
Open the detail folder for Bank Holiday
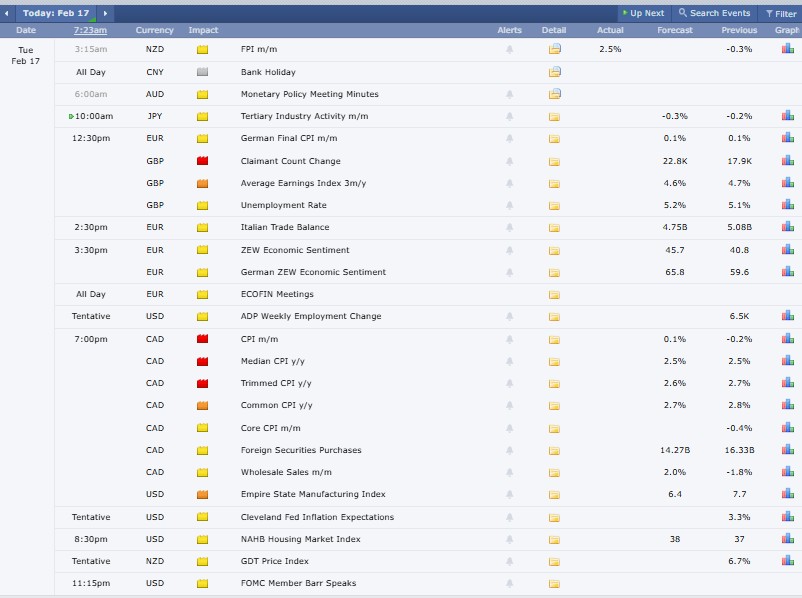[x=553, y=70]
